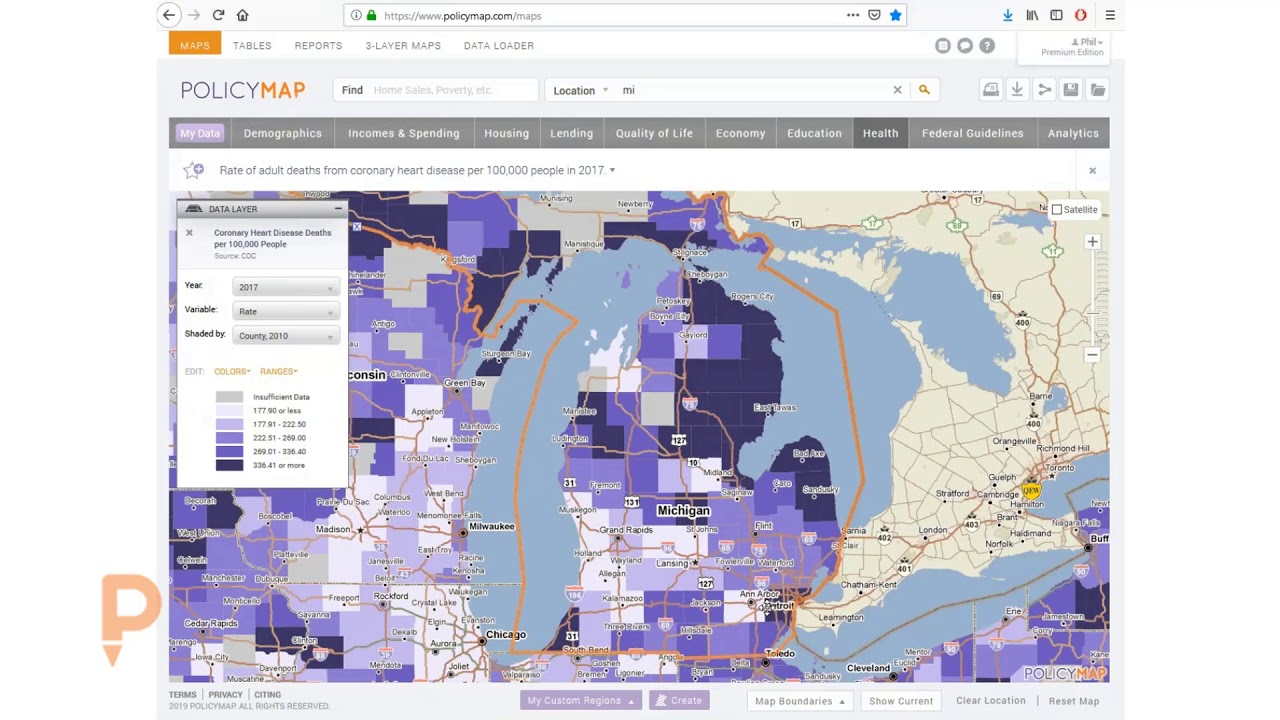Click the Create custom region button
Screen dimensions: 1280x720
point(679,701)
